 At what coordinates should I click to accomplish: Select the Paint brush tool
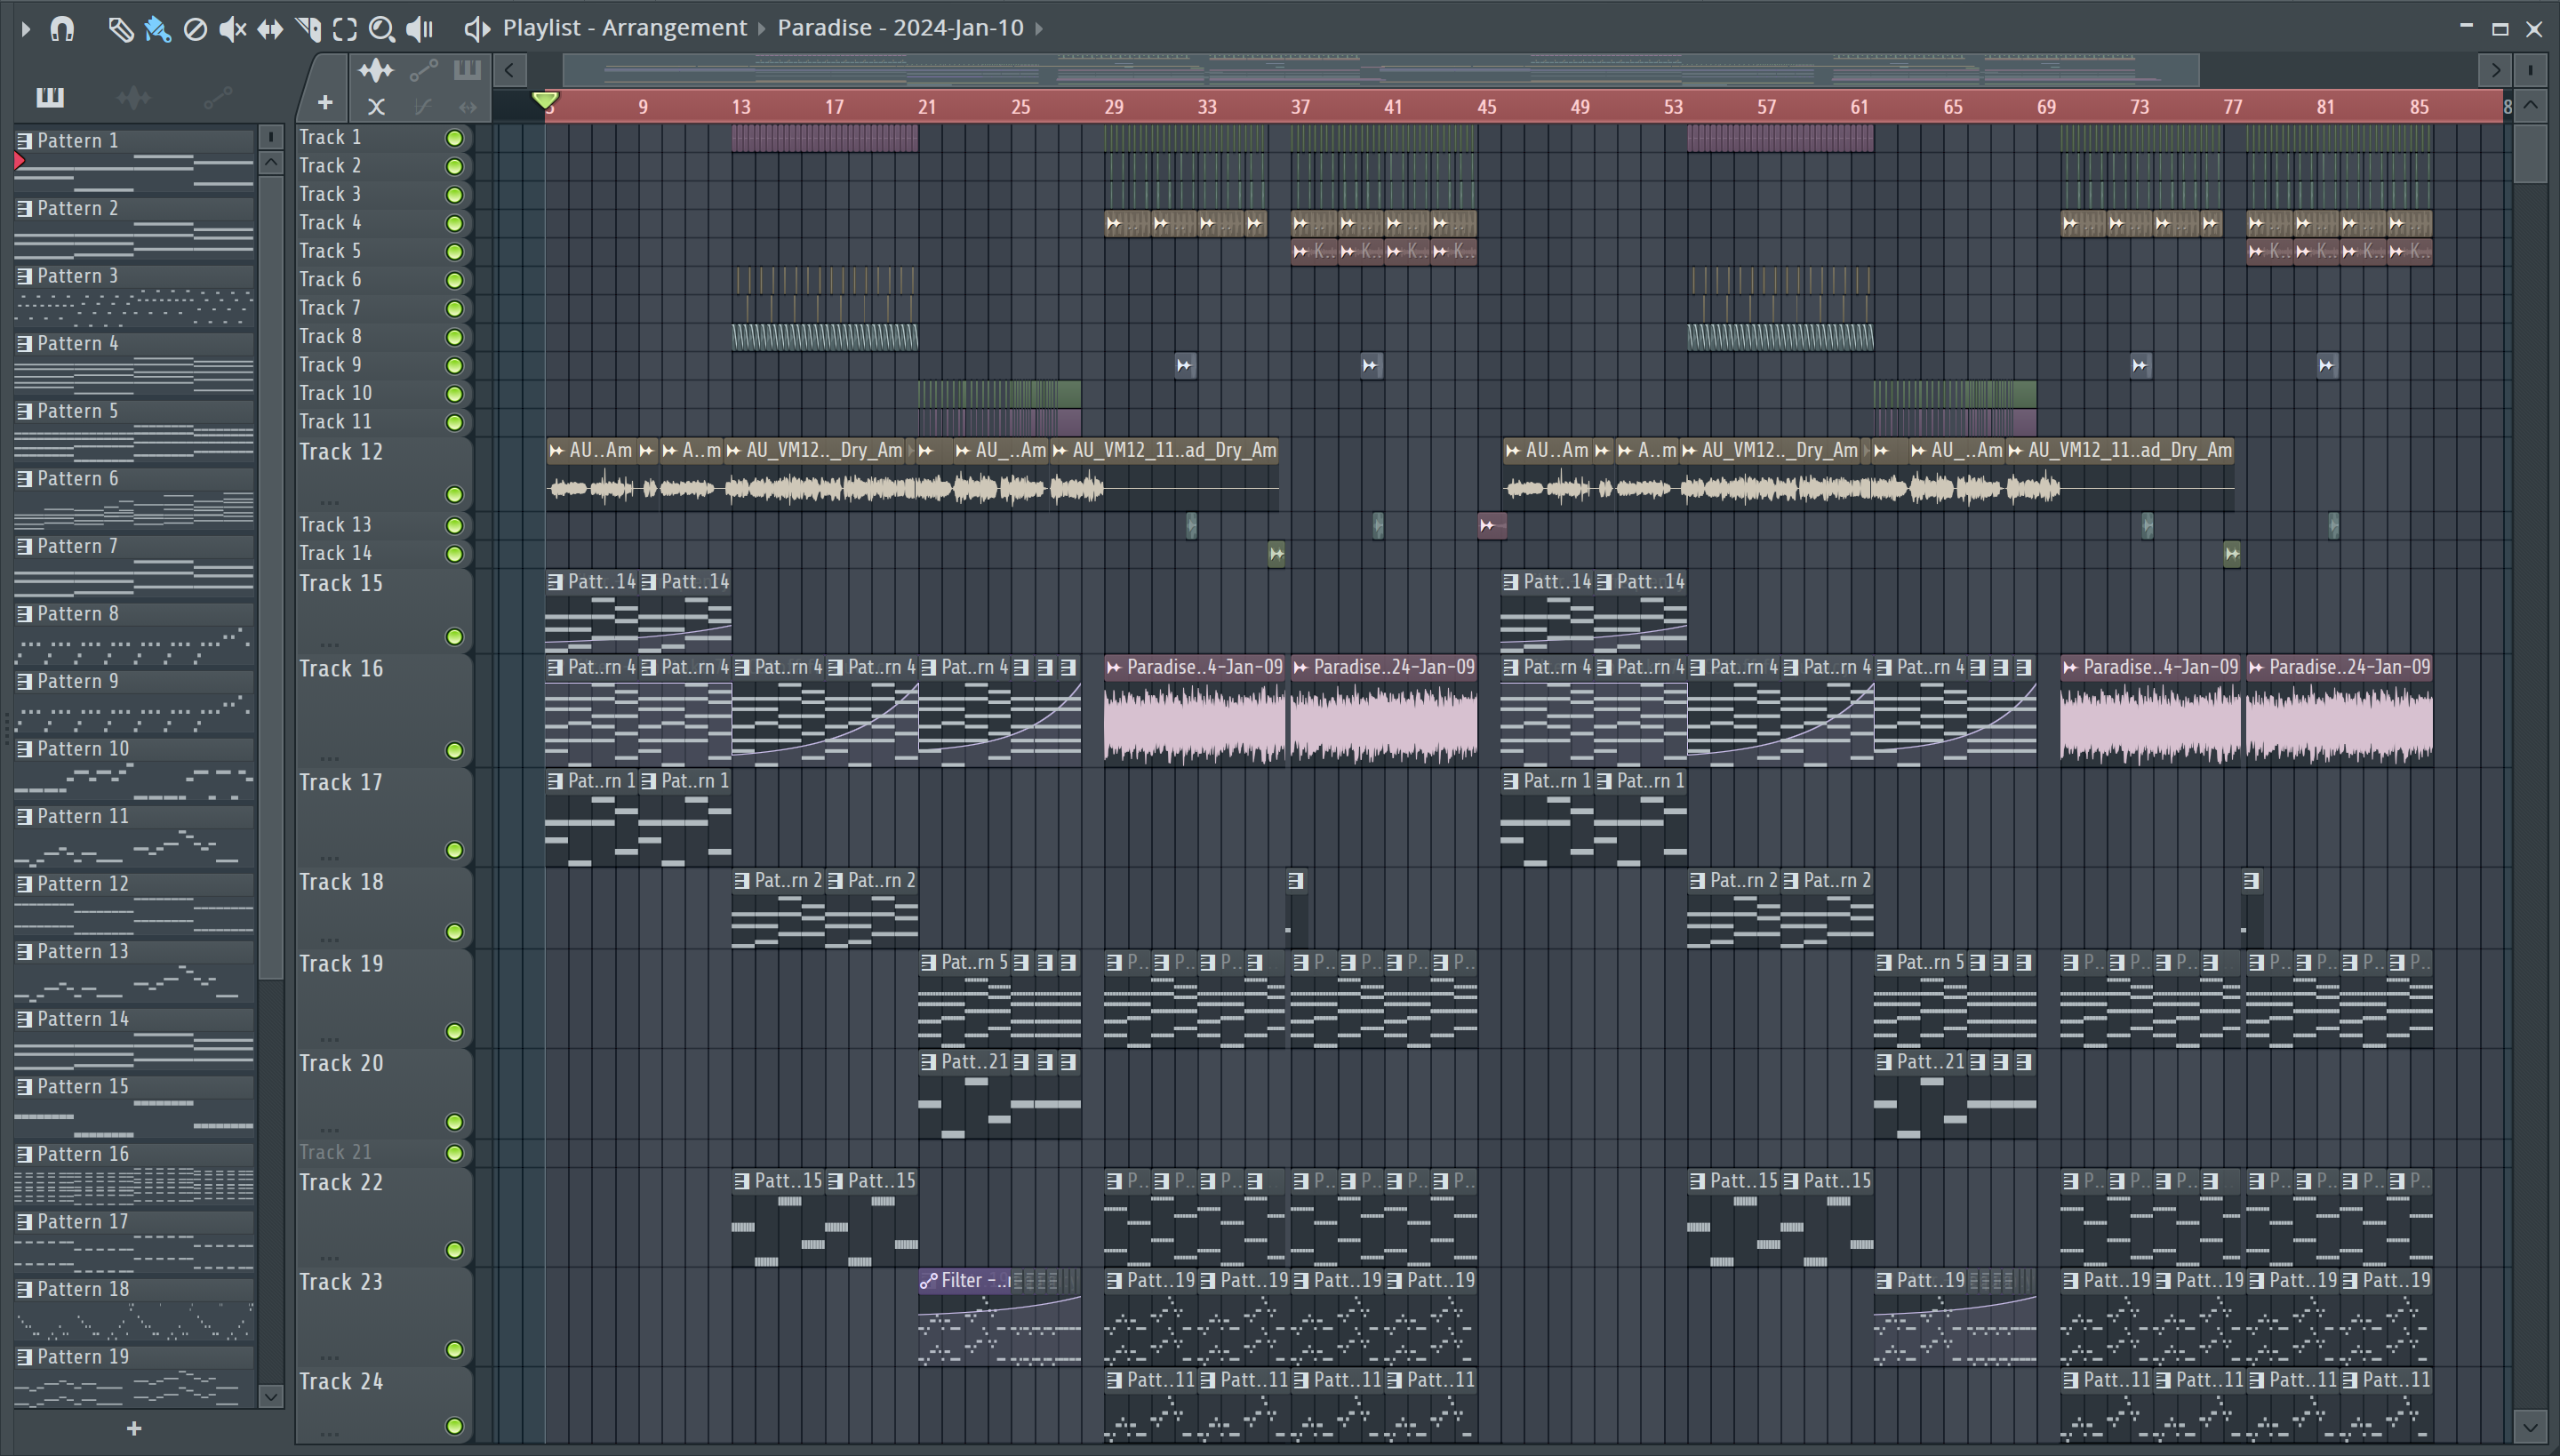coord(157,29)
